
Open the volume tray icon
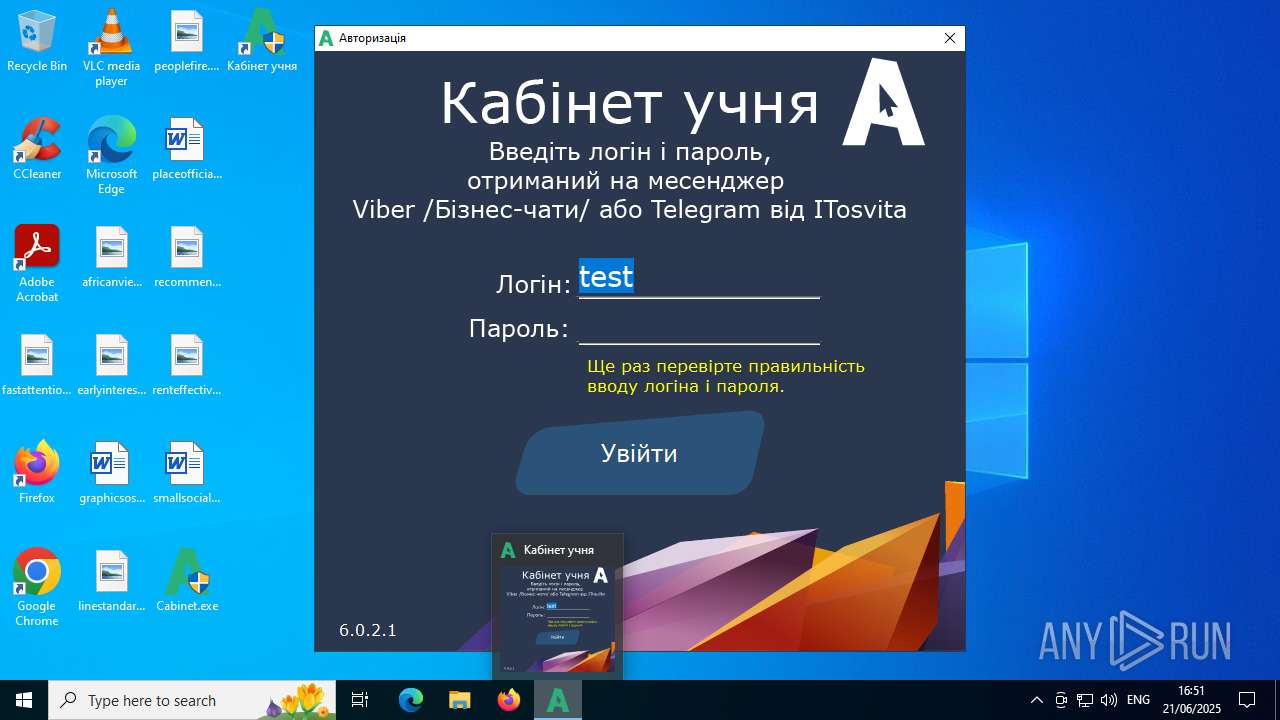[1109, 700]
